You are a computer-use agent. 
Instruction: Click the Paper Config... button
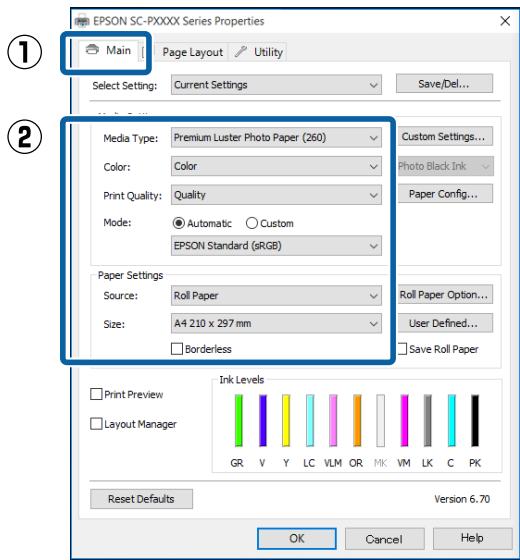[445, 194]
